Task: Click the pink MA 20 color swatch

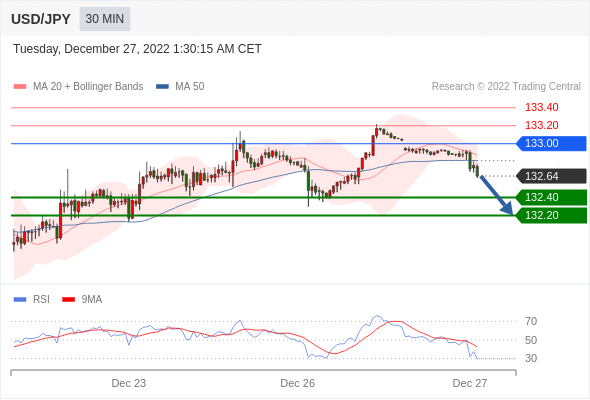Action: pos(20,87)
